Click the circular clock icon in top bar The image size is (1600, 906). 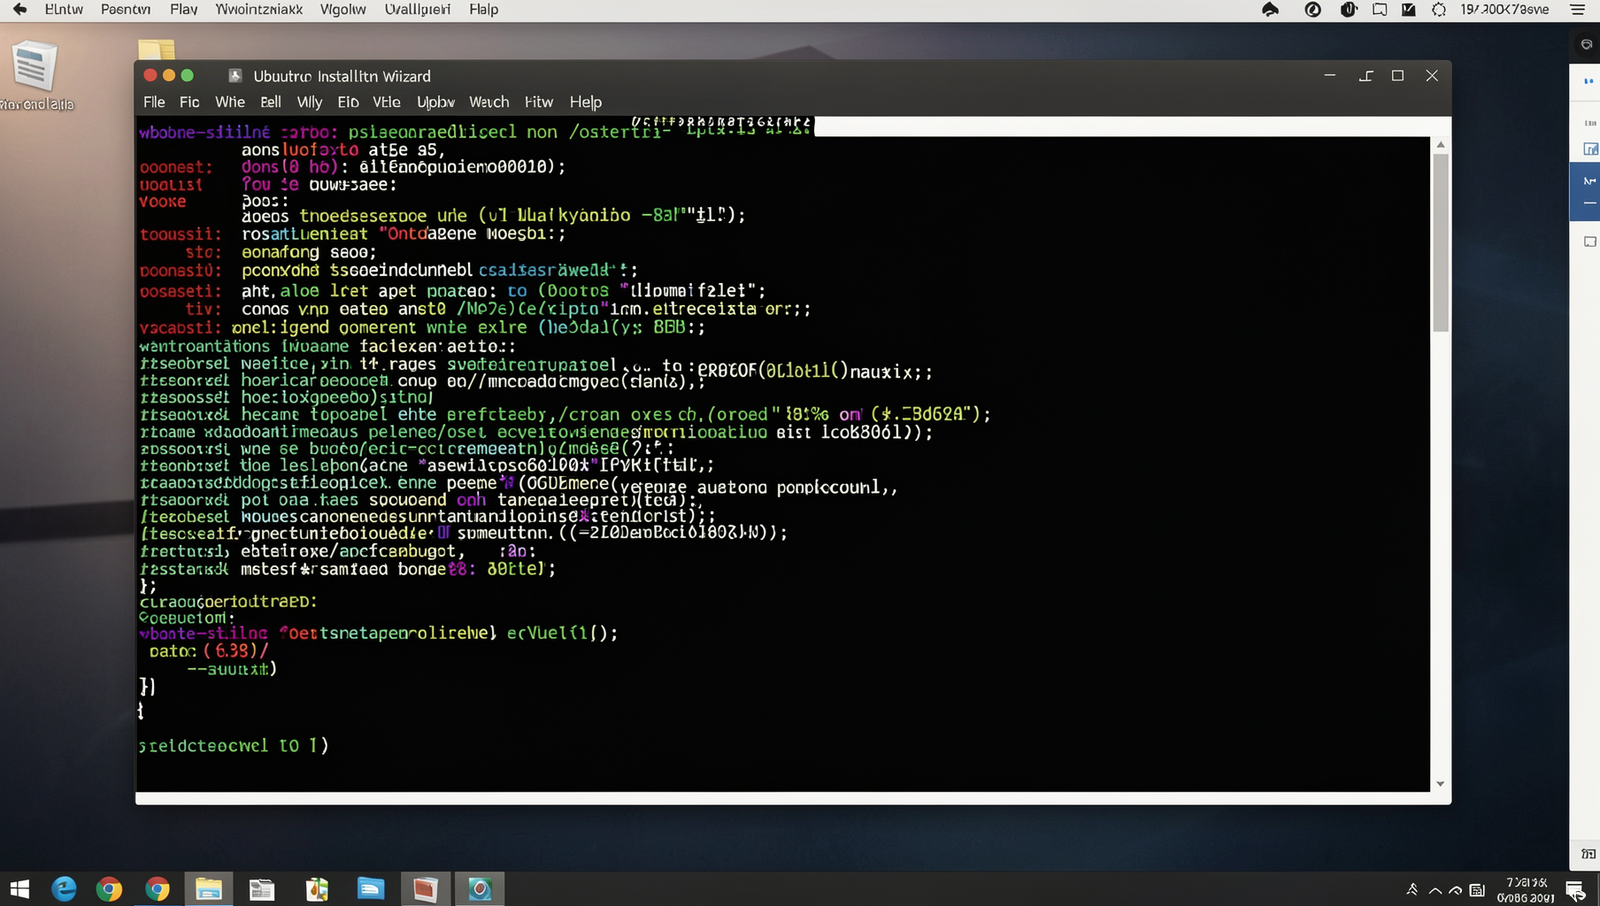tap(1313, 9)
